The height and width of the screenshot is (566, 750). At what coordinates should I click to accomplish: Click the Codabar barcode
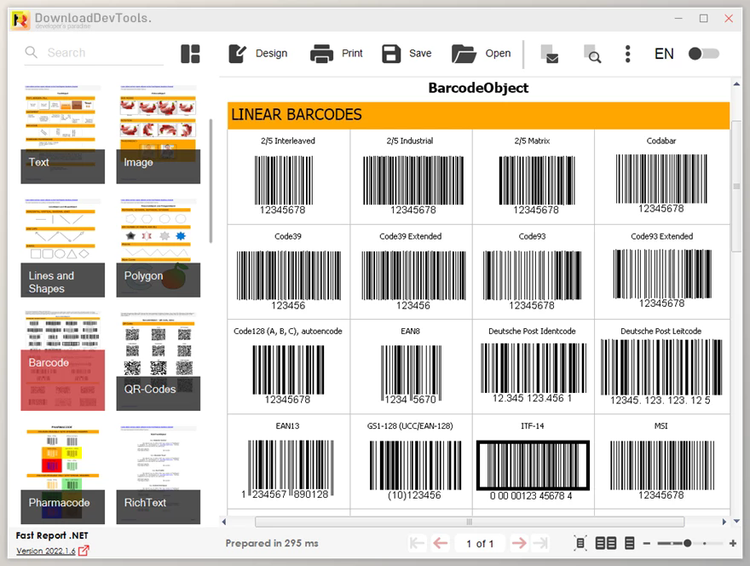tap(661, 184)
